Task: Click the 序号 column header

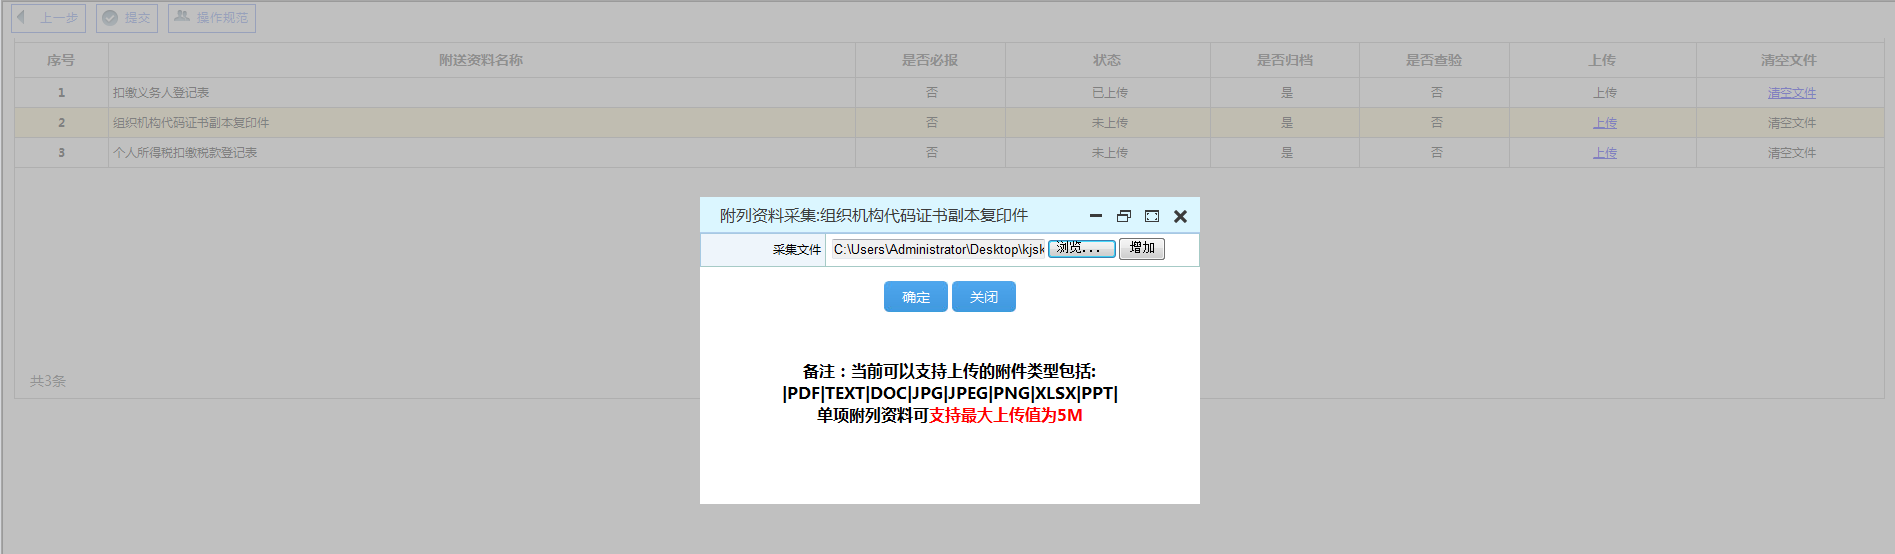Action: tap(61, 60)
